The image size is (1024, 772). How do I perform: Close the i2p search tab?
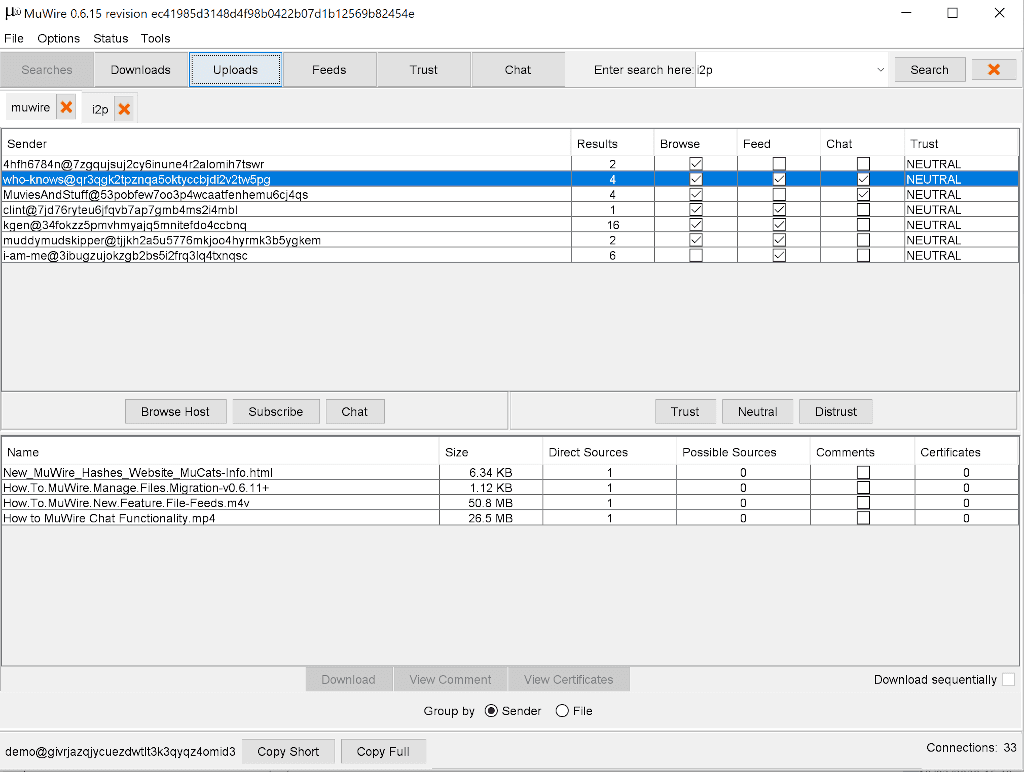tap(124, 109)
